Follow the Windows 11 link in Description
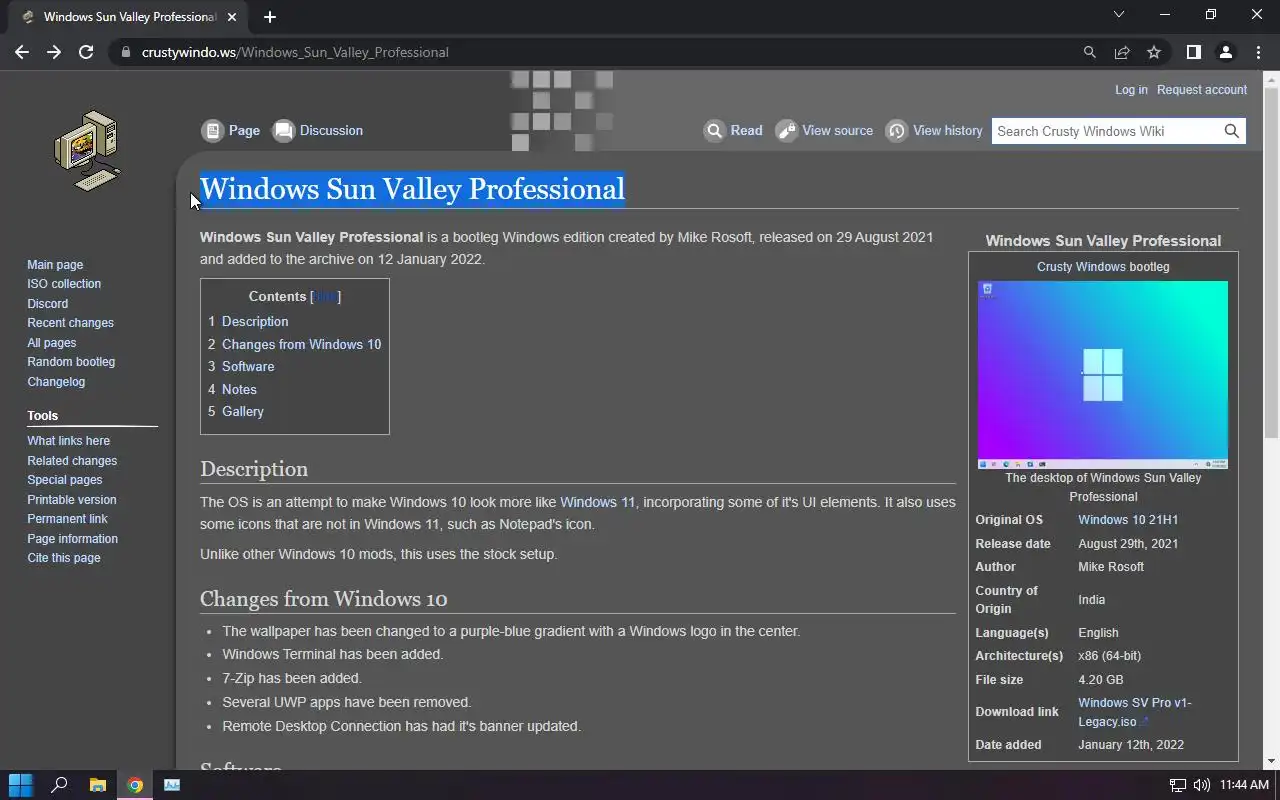 tap(597, 502)
